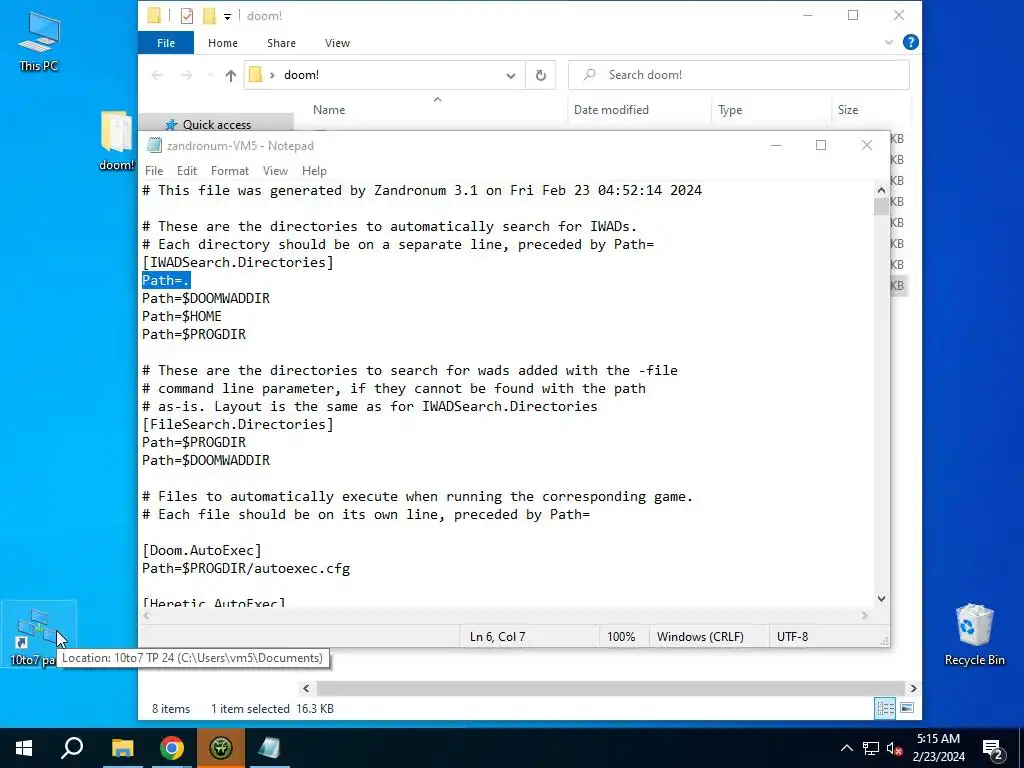Open the This PC desktop icon
The width and height of the screenshot is (1024, 768).
39,40
